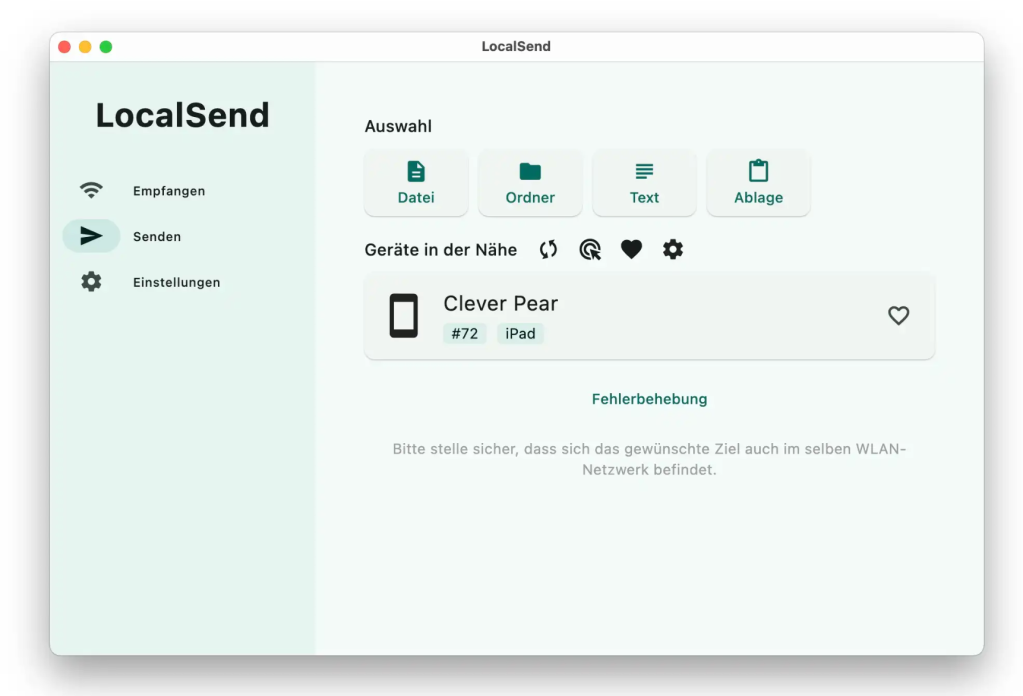Select Text to send a message
This screenshot has height=696, width=1023.
click(644, 183)
